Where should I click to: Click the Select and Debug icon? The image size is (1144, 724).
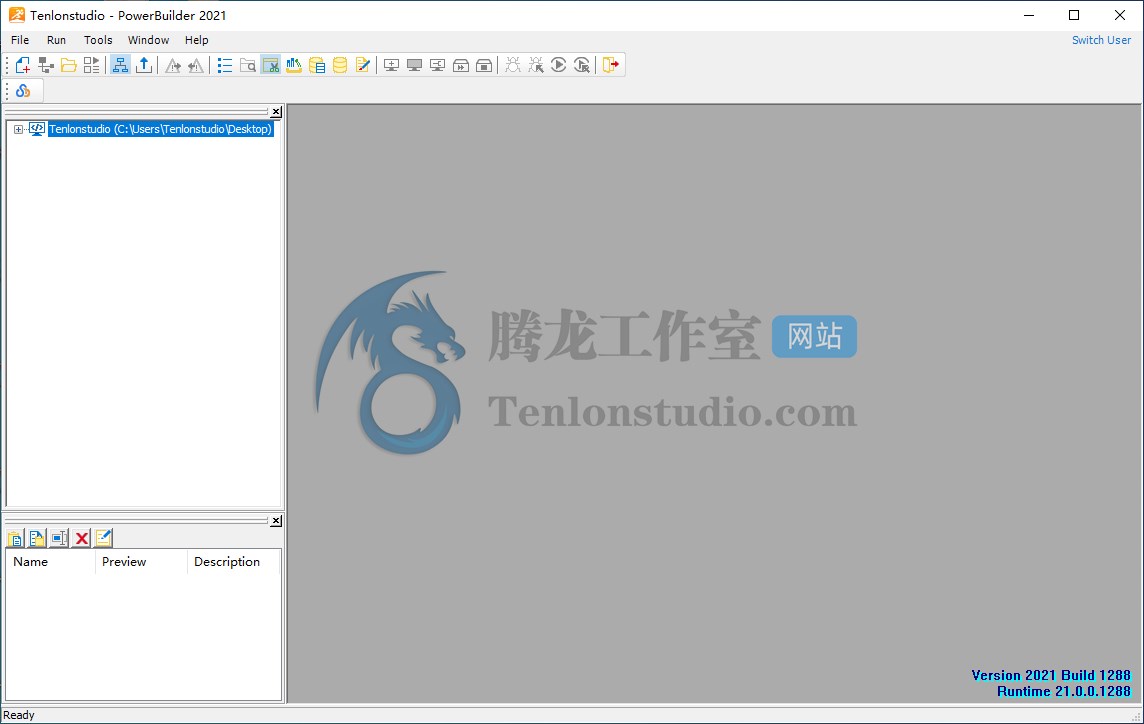pyautogui.click(x=536, y=66)
